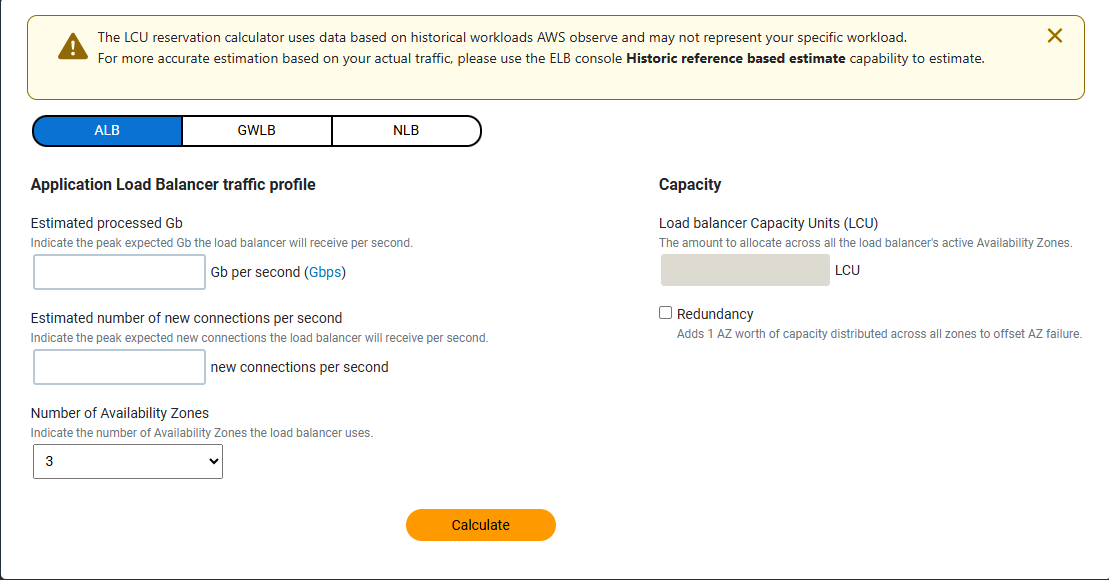Viewport: 1109px width, 580px height.
Task: Click the Adds 1 AZ worth description text
Action: (879, 334)
